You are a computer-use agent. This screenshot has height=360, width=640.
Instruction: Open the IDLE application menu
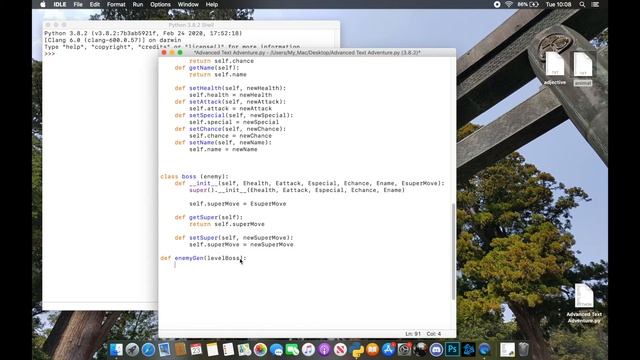tap(60, 4)
